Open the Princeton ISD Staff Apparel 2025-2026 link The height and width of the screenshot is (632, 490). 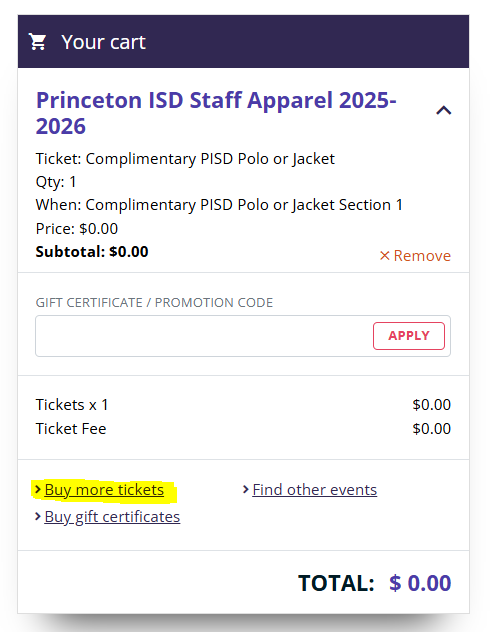tap(216, 113)
